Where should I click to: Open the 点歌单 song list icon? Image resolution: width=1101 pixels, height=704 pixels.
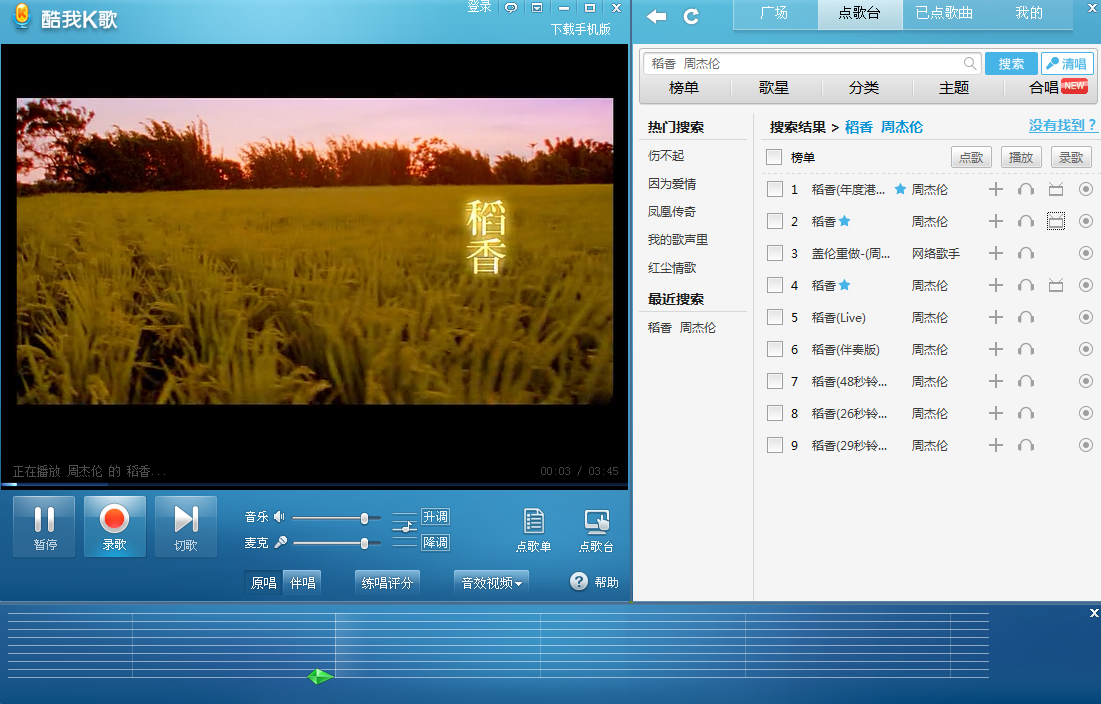tap(534, 530)
